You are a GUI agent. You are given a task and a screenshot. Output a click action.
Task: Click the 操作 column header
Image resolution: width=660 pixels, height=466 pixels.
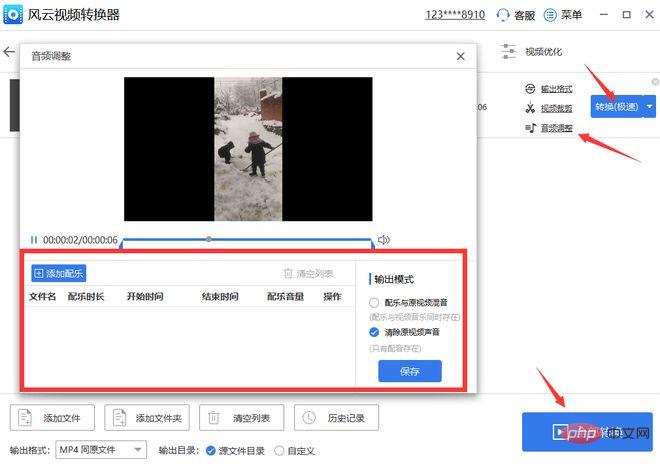[332, 297]
